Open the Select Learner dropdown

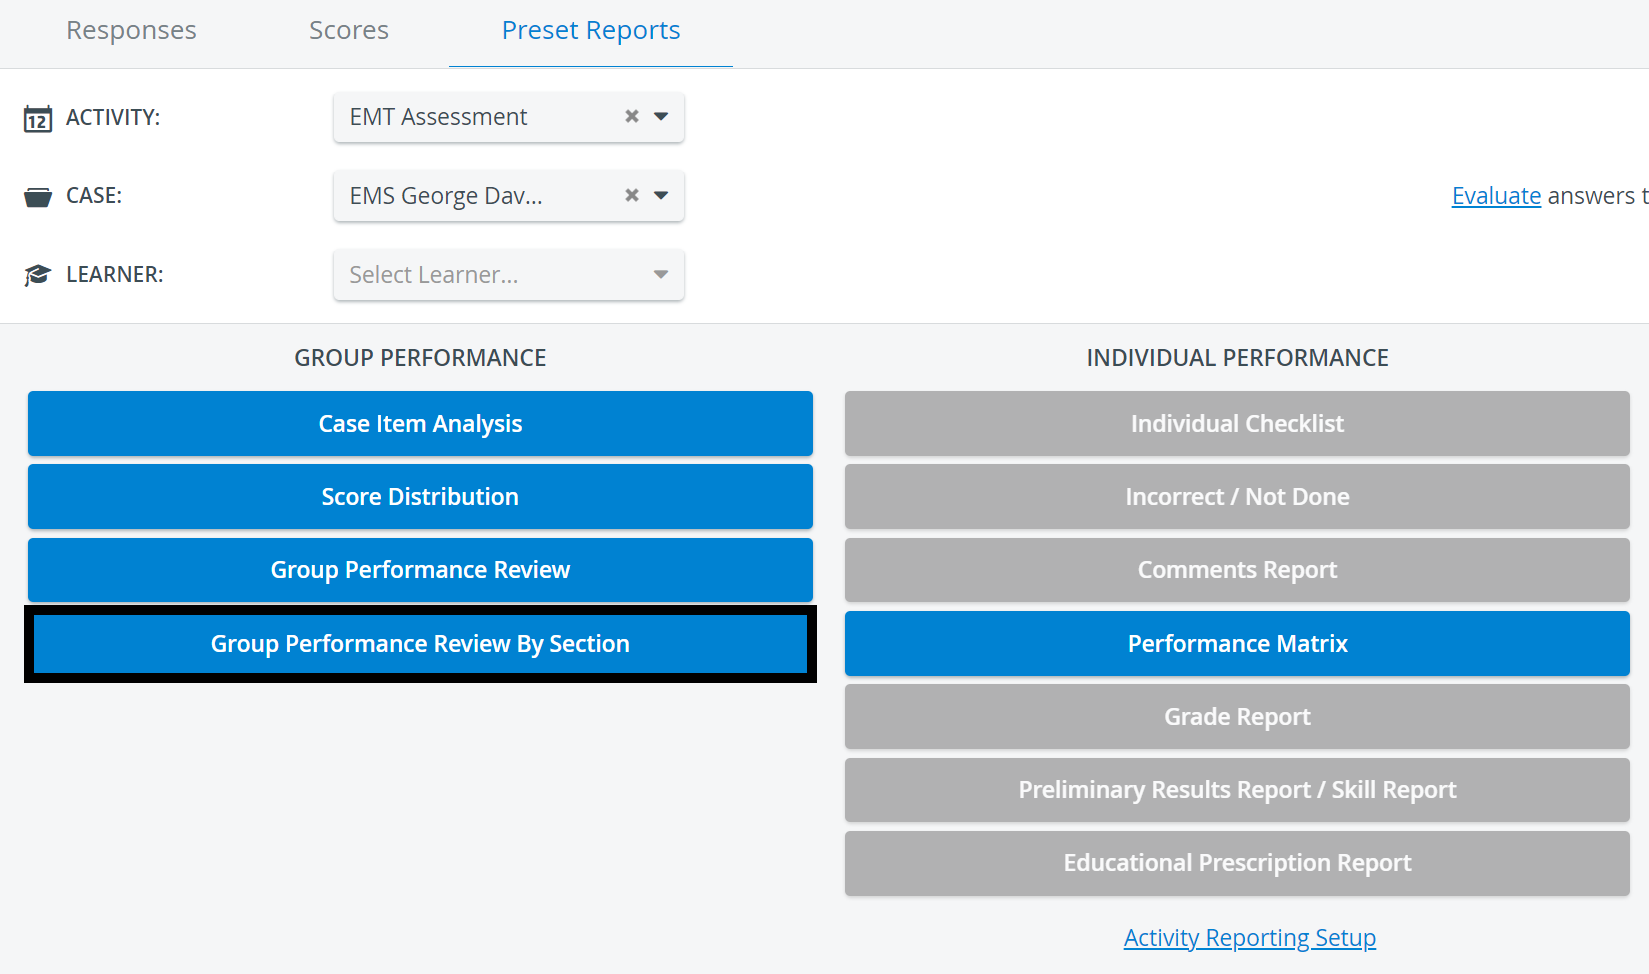(x=509, y=275)
